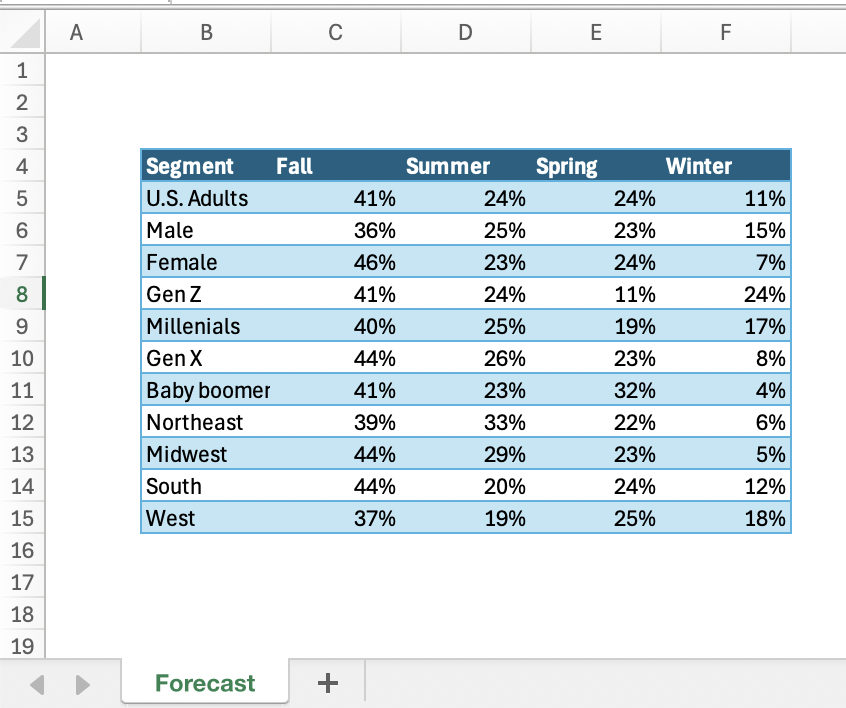
Task: Select column F header
Action: click(x=725, y=32)
